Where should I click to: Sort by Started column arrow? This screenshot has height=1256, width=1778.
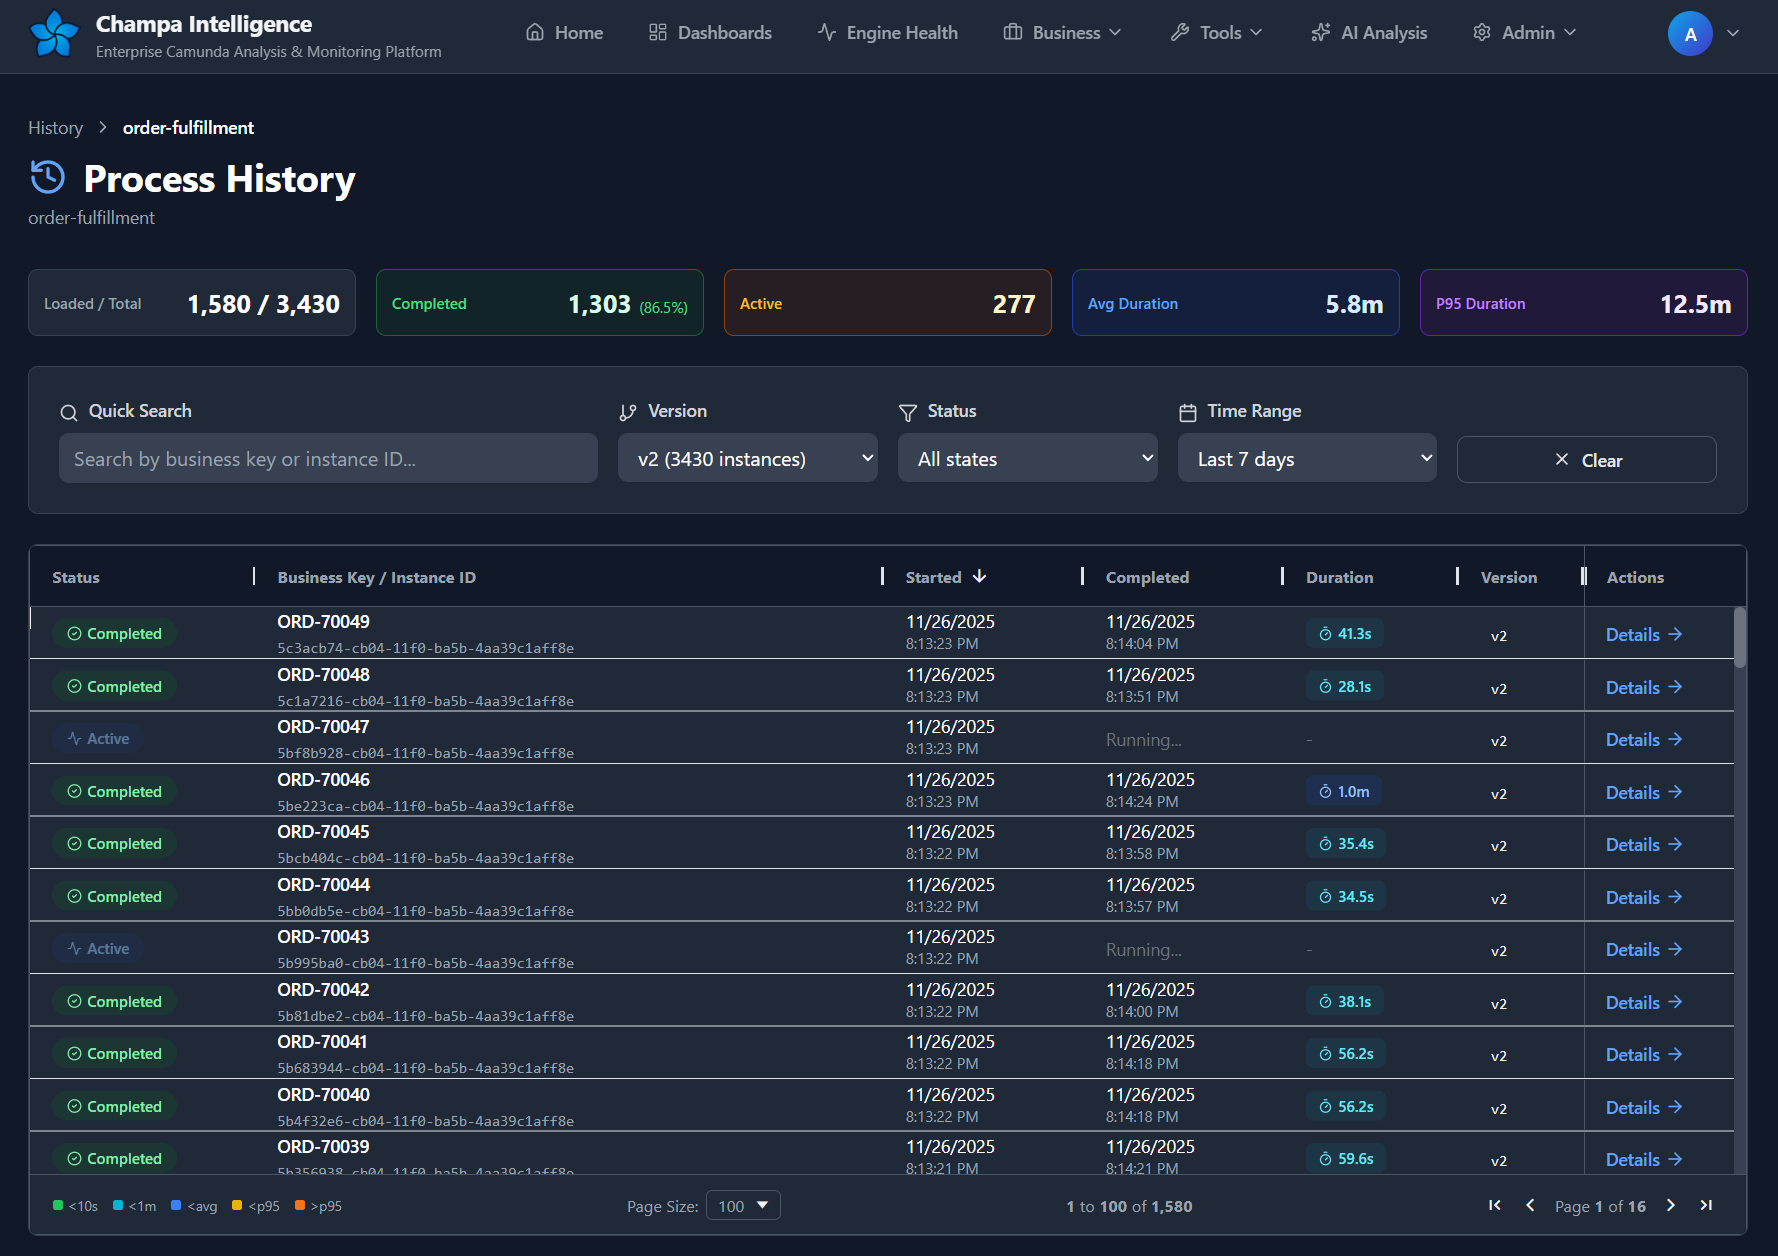(x=979, y=577)
